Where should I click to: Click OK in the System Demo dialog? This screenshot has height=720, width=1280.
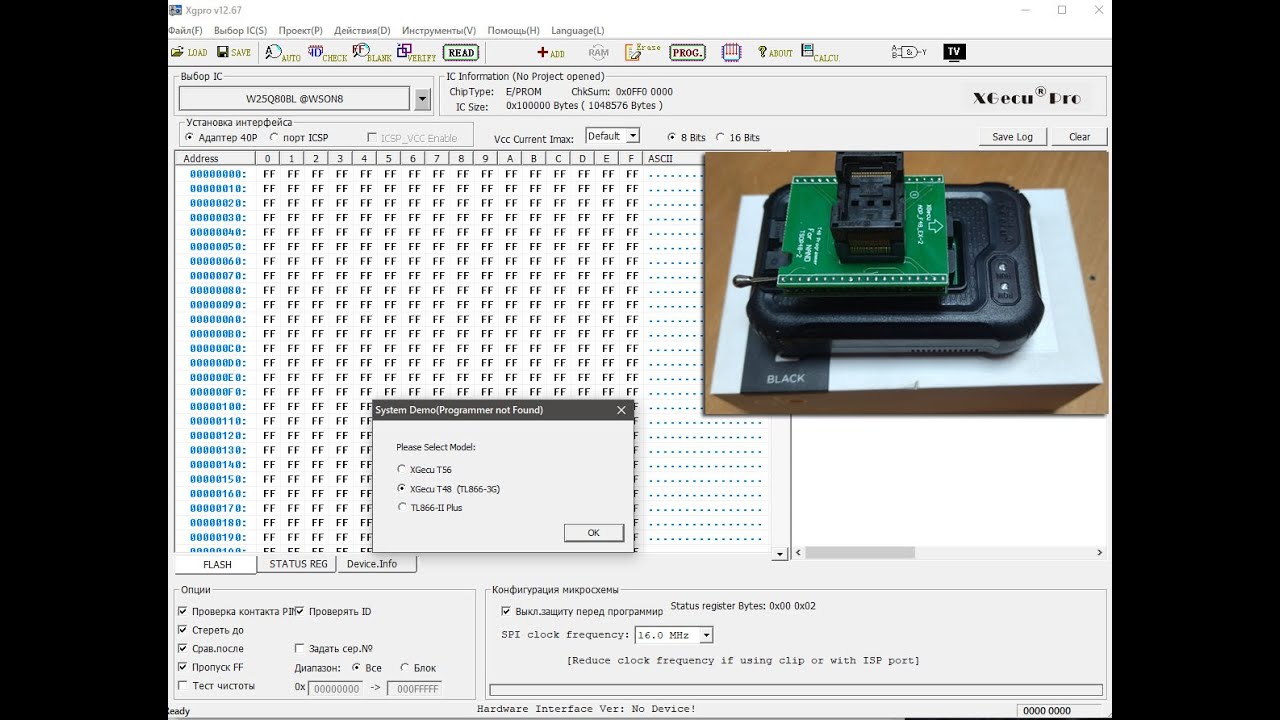[x=593, y=533]
